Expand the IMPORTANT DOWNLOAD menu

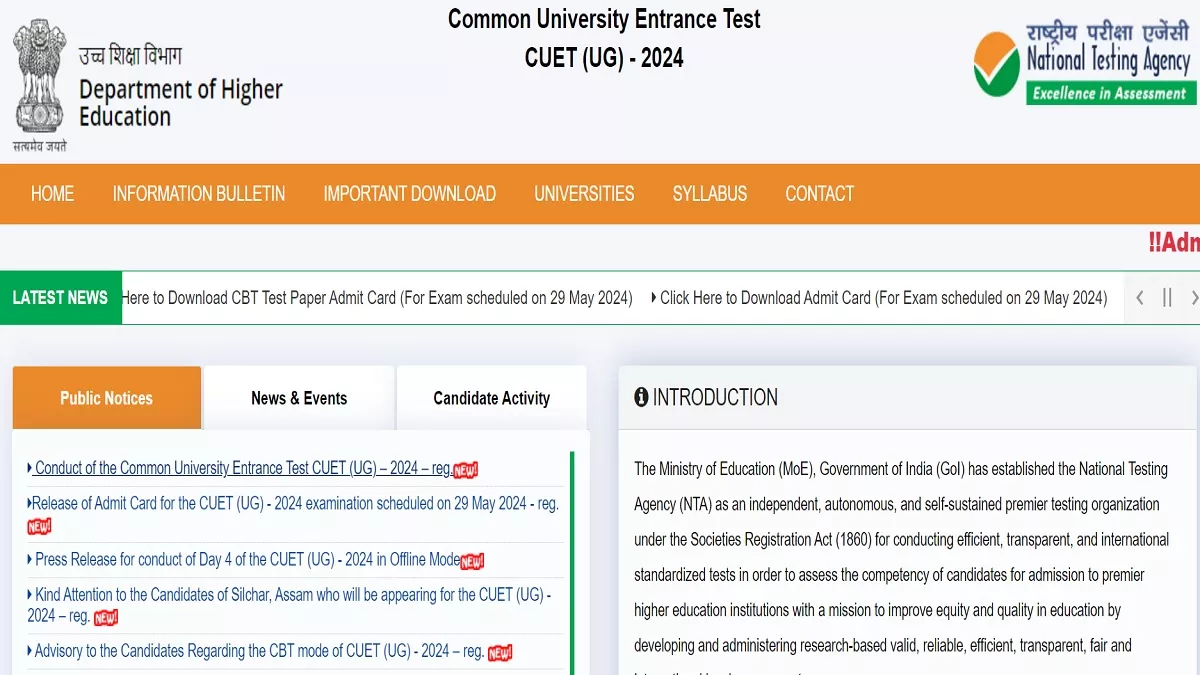[x=409, y=194]
